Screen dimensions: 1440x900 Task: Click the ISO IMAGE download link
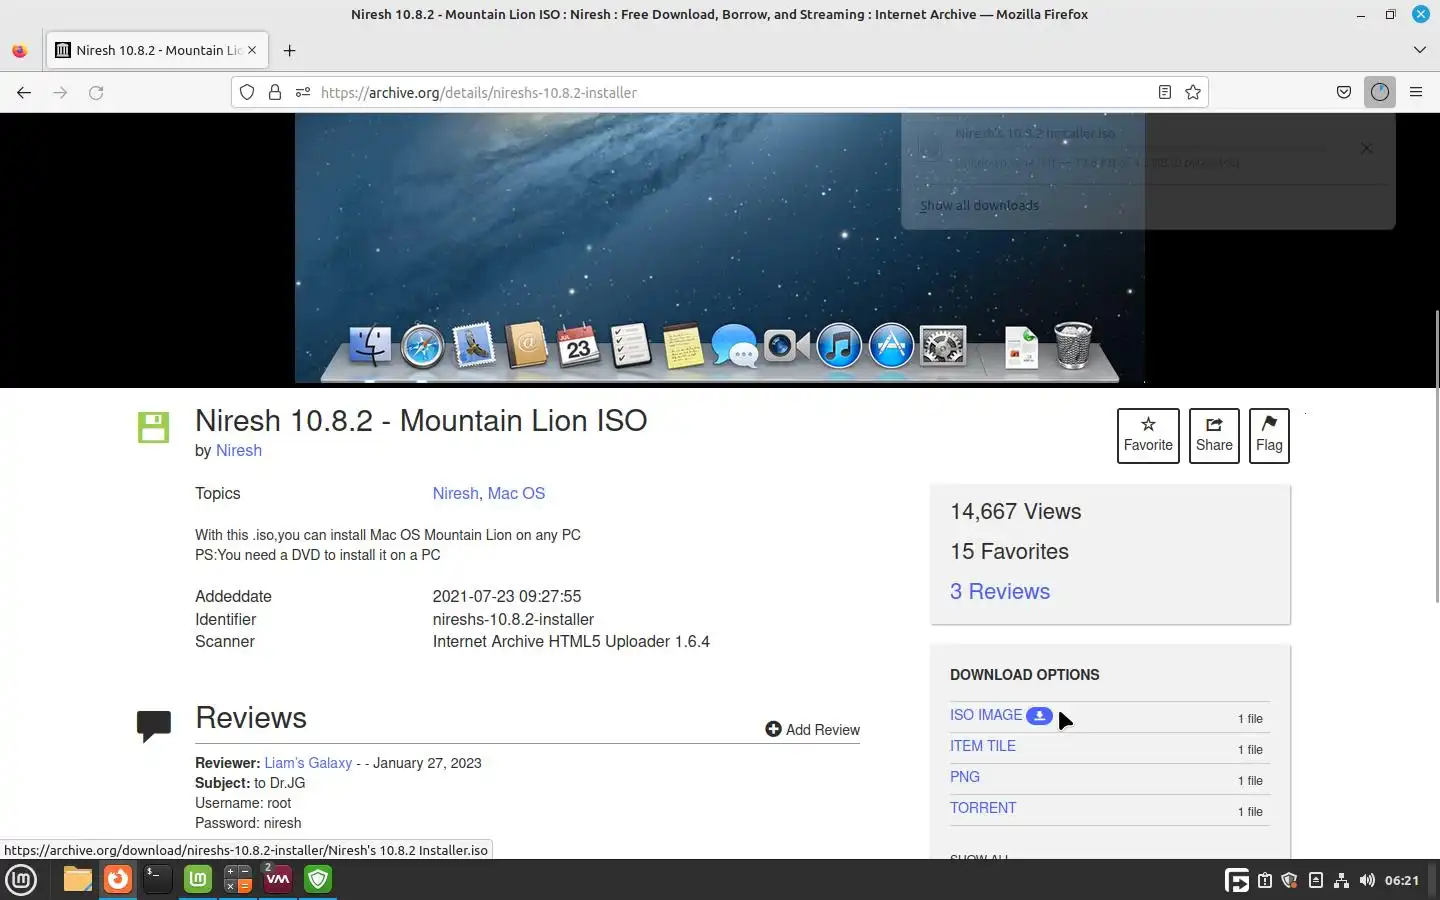(x=986, y=715)
